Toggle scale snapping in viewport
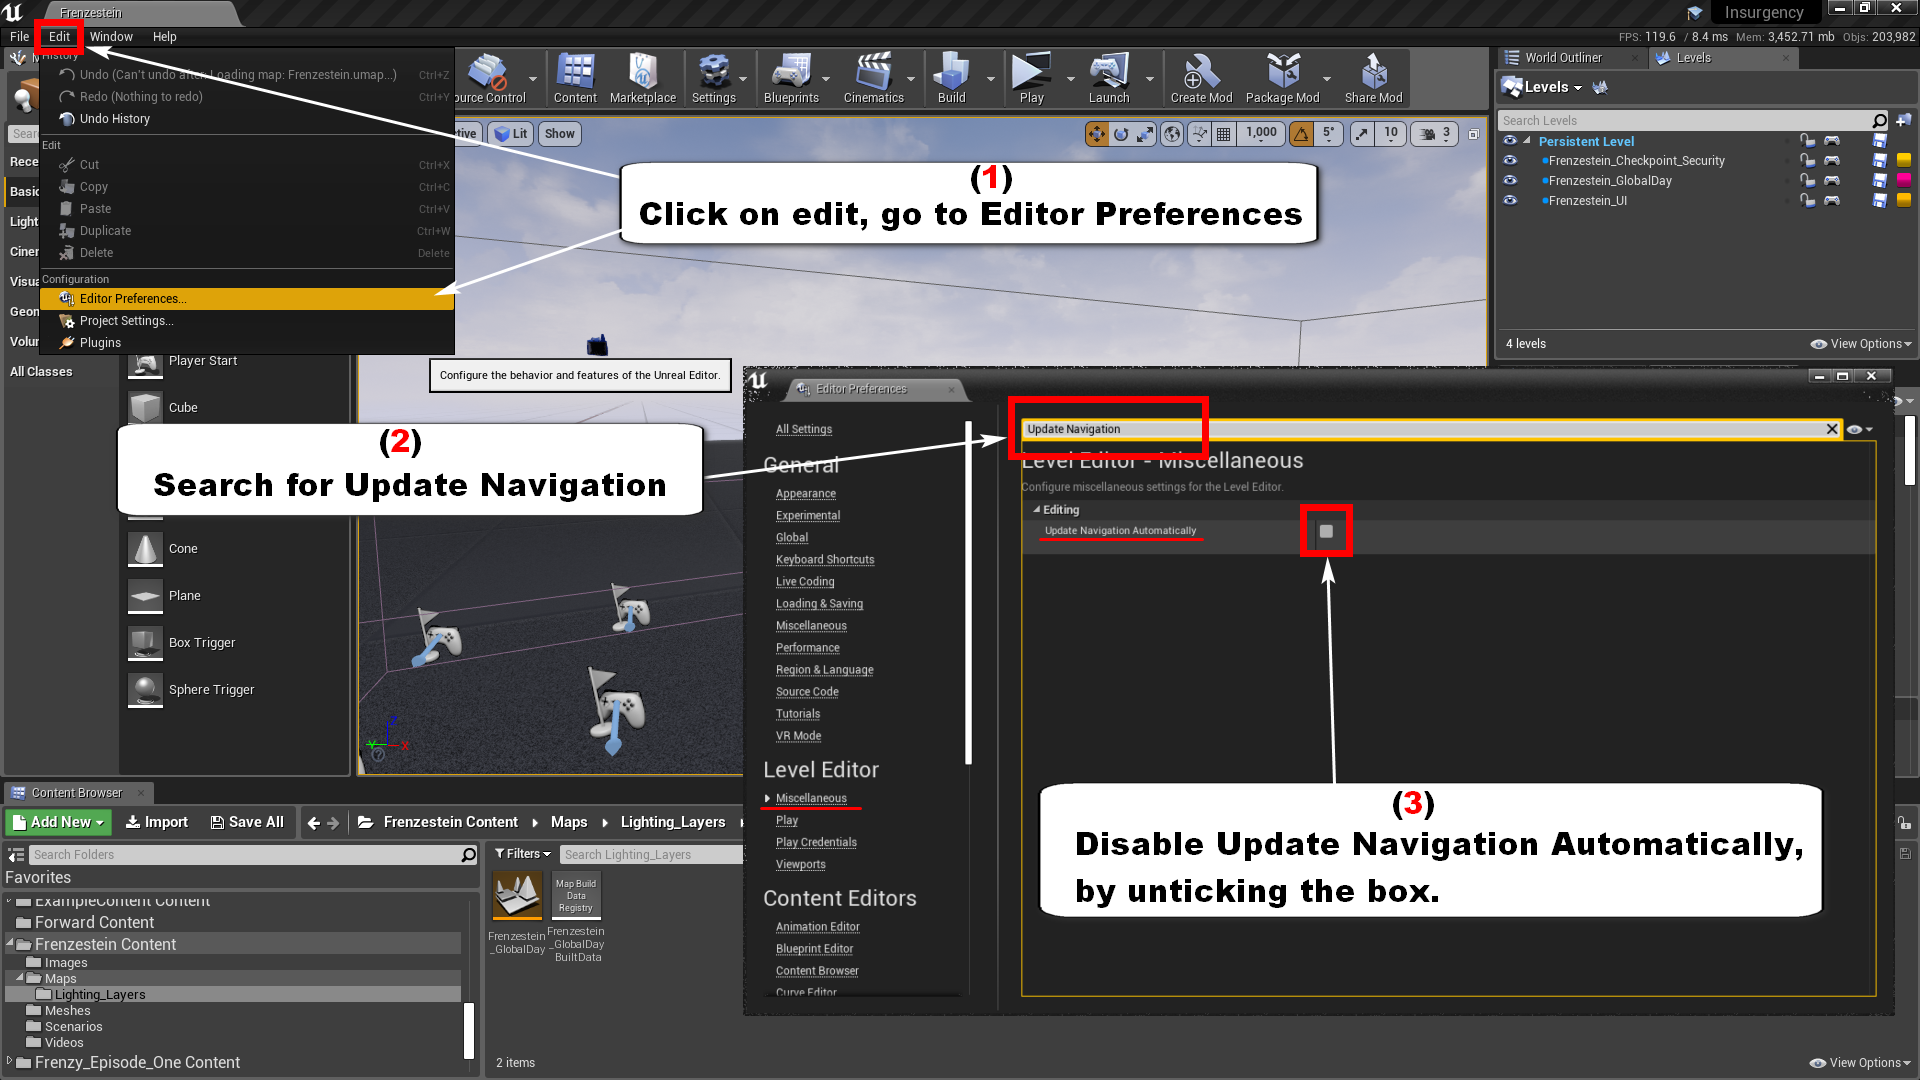Viewport: 1920px width, 1080px height. pyautogui.click(x=1362, y=134)
